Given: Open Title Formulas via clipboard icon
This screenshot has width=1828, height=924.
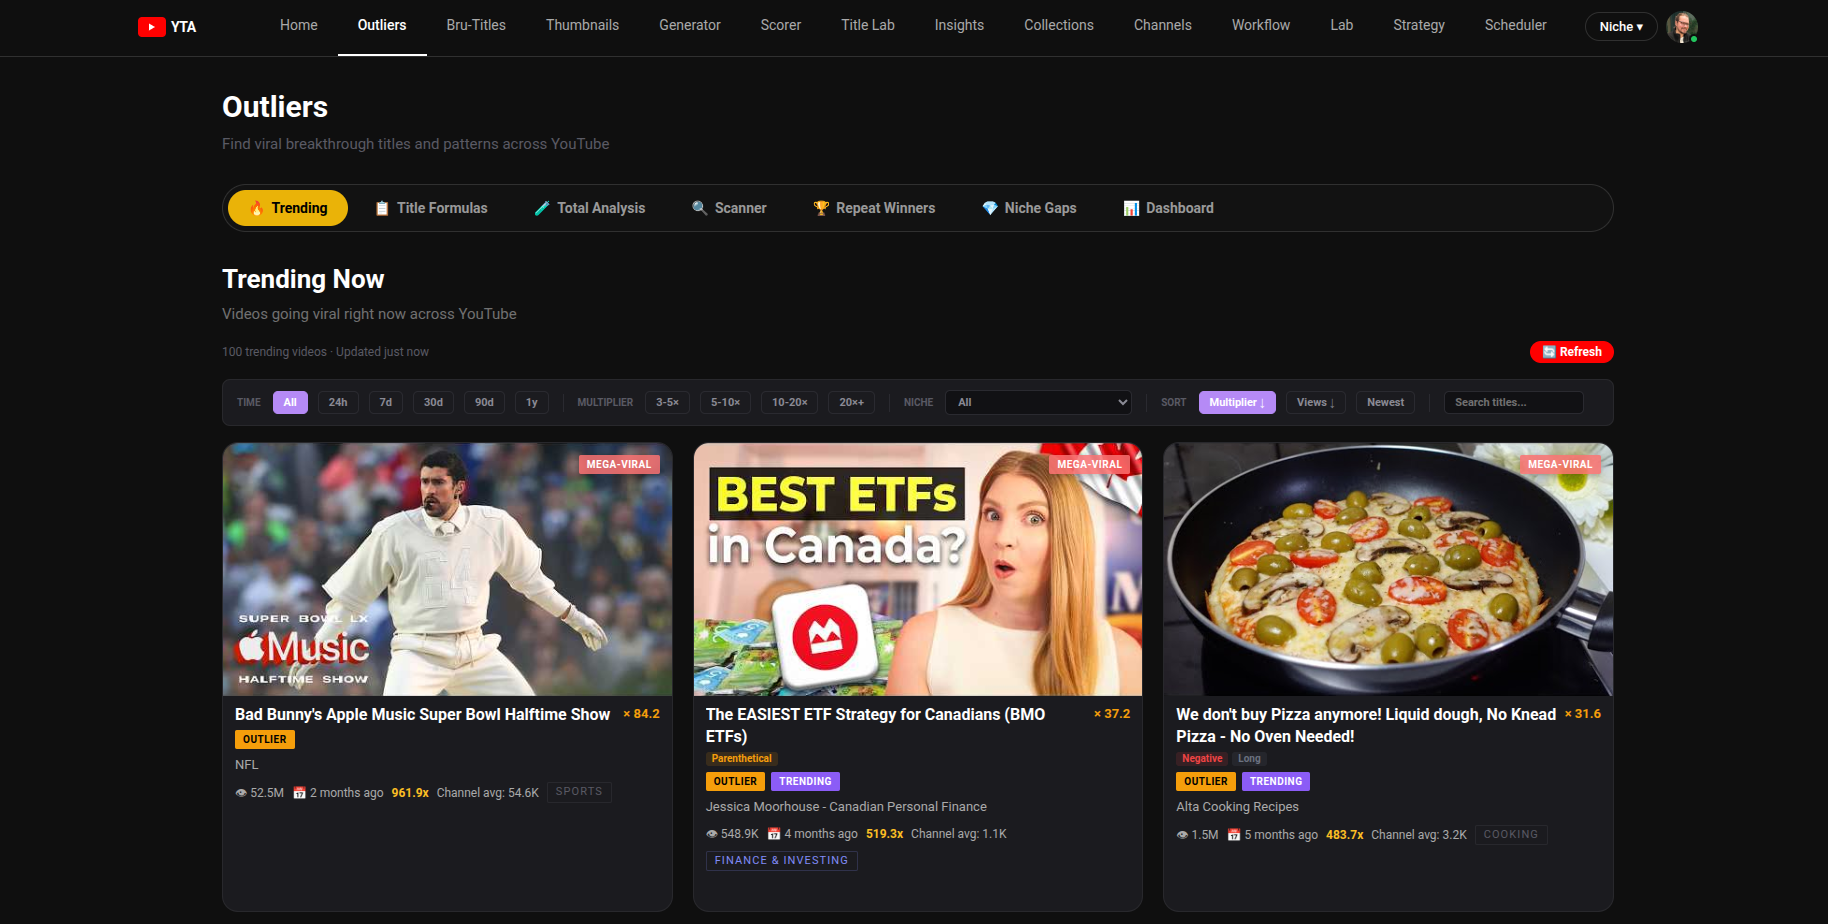Looking at the screenshot, I should 381,208.
